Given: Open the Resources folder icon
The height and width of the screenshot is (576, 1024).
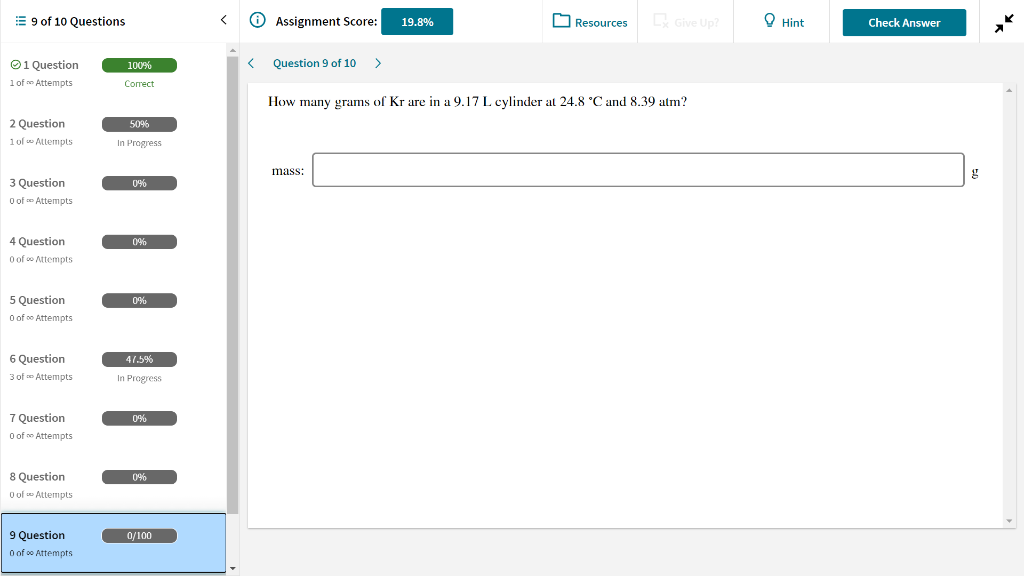Looking at the screenshot, I should pos(561,21).
